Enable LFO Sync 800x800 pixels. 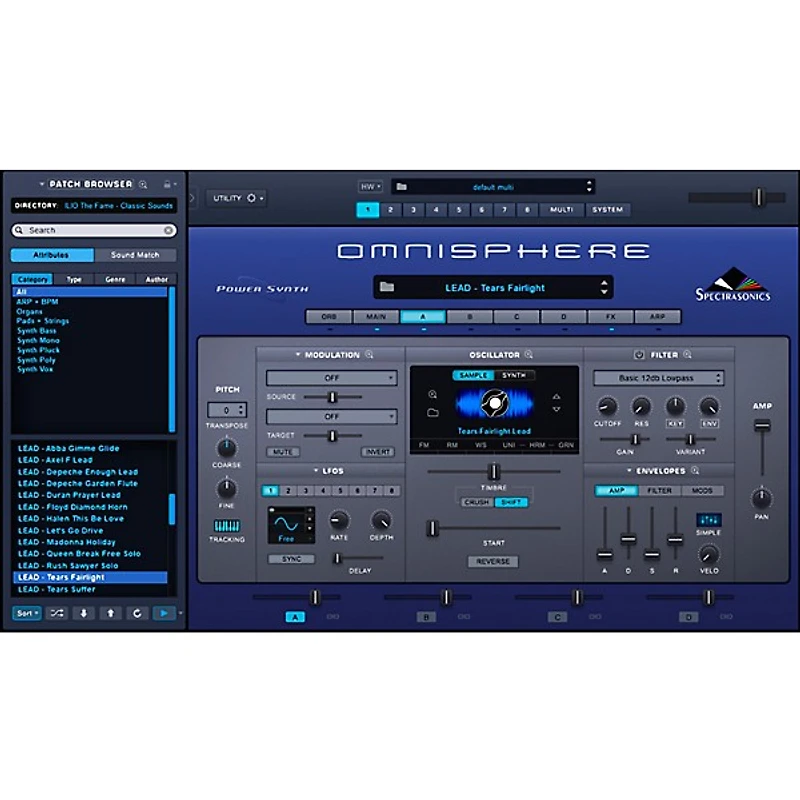(x=291, y=559)
